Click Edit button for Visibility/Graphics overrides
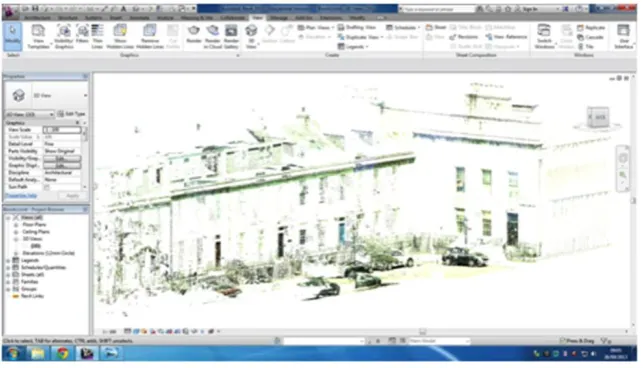Image resolution: width=643 pixels, height=368 pixels. tap(62, 158)
